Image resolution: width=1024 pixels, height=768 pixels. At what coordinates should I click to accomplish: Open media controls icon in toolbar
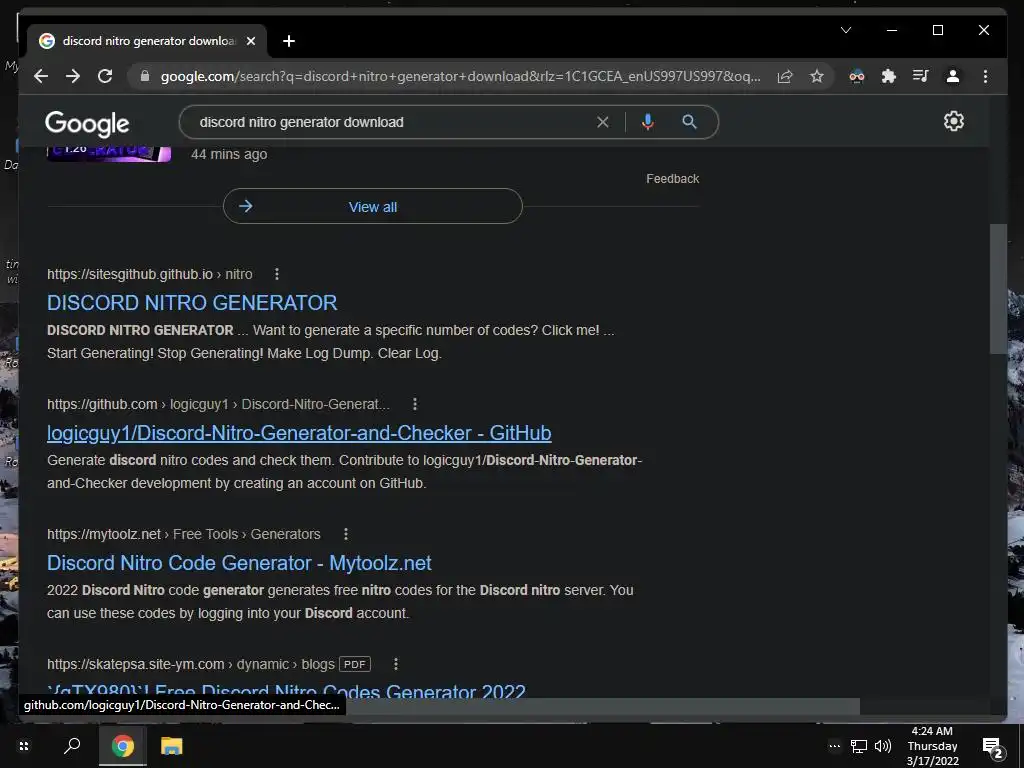921,76
